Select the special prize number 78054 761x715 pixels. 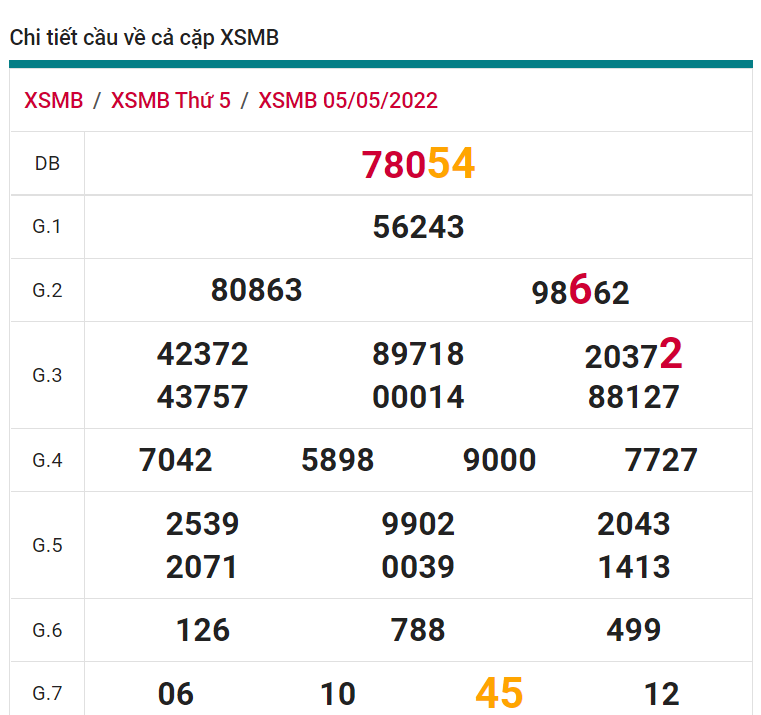click(418, 164)
